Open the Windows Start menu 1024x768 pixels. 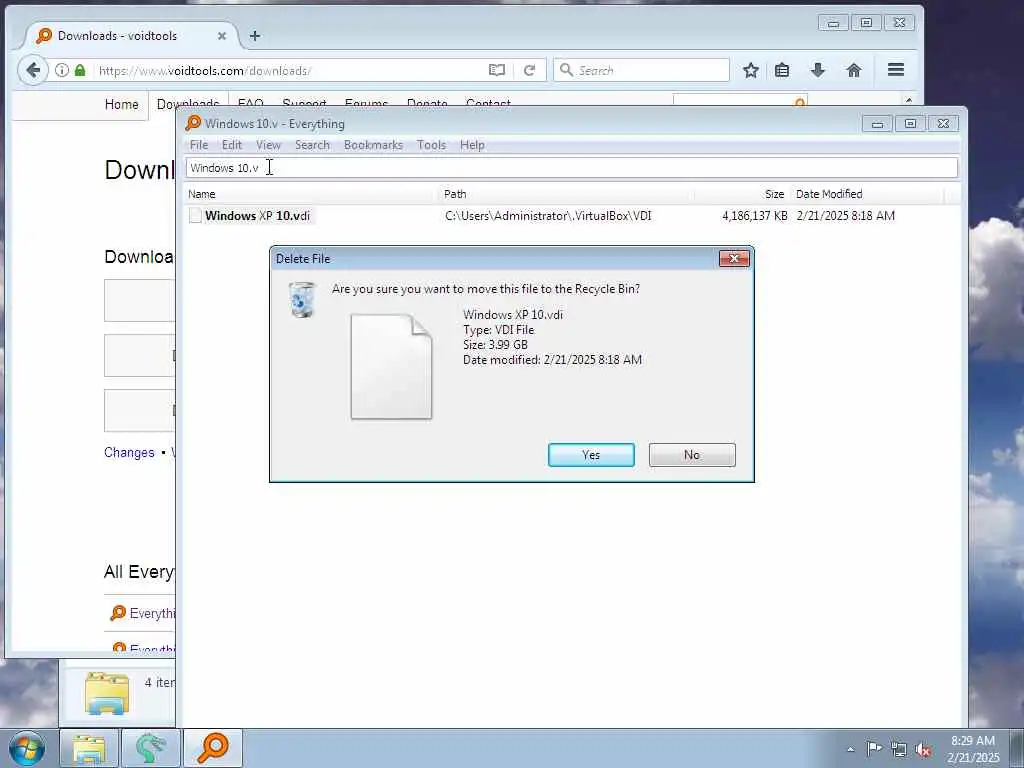pyautogui.click(x=27, y=748)
